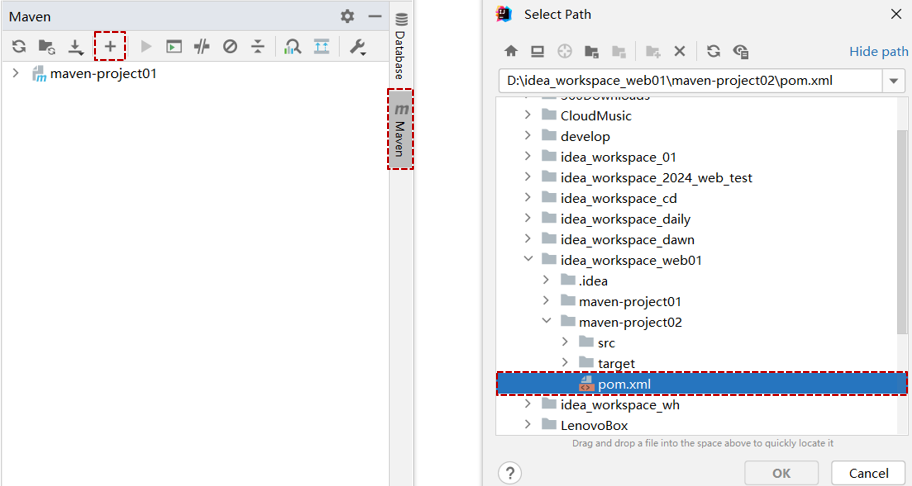This screenshot has width=912, height=486.
Task: Go to home directory in Select Path
Action: pos(511,51)
